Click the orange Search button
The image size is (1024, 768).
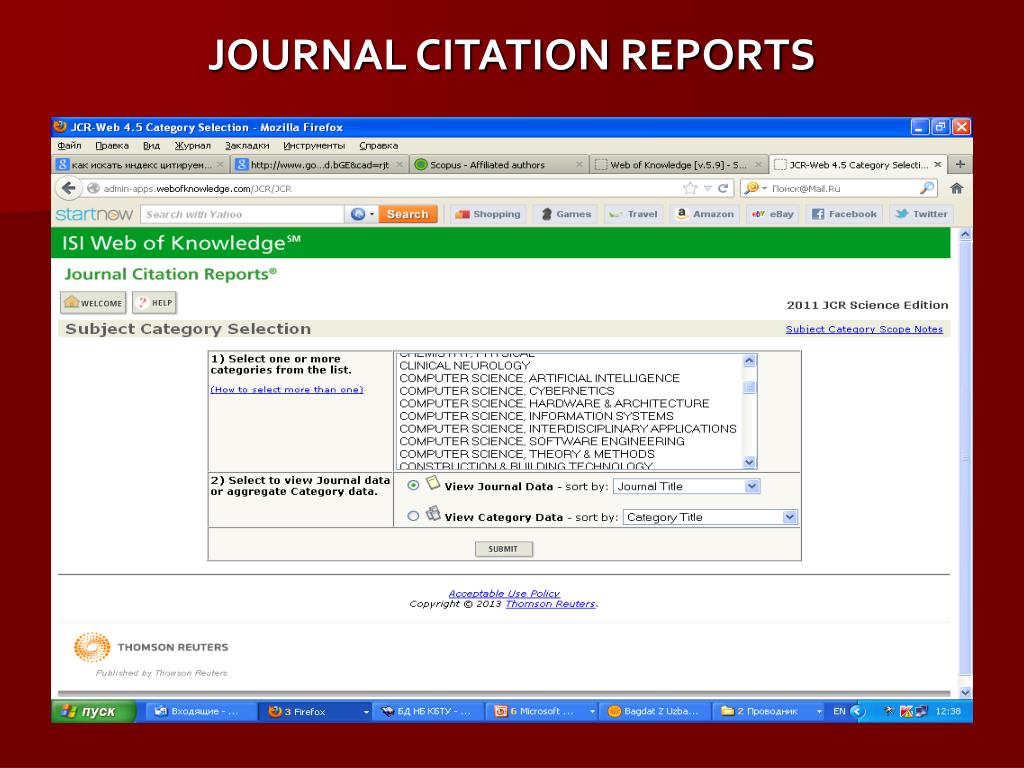(x=408, y=214)
